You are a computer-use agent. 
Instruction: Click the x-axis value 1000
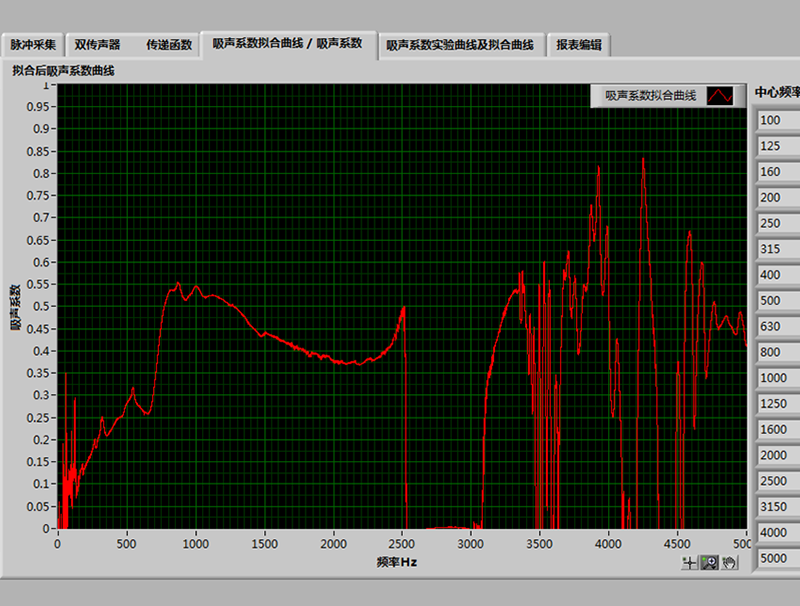(195, 544)
